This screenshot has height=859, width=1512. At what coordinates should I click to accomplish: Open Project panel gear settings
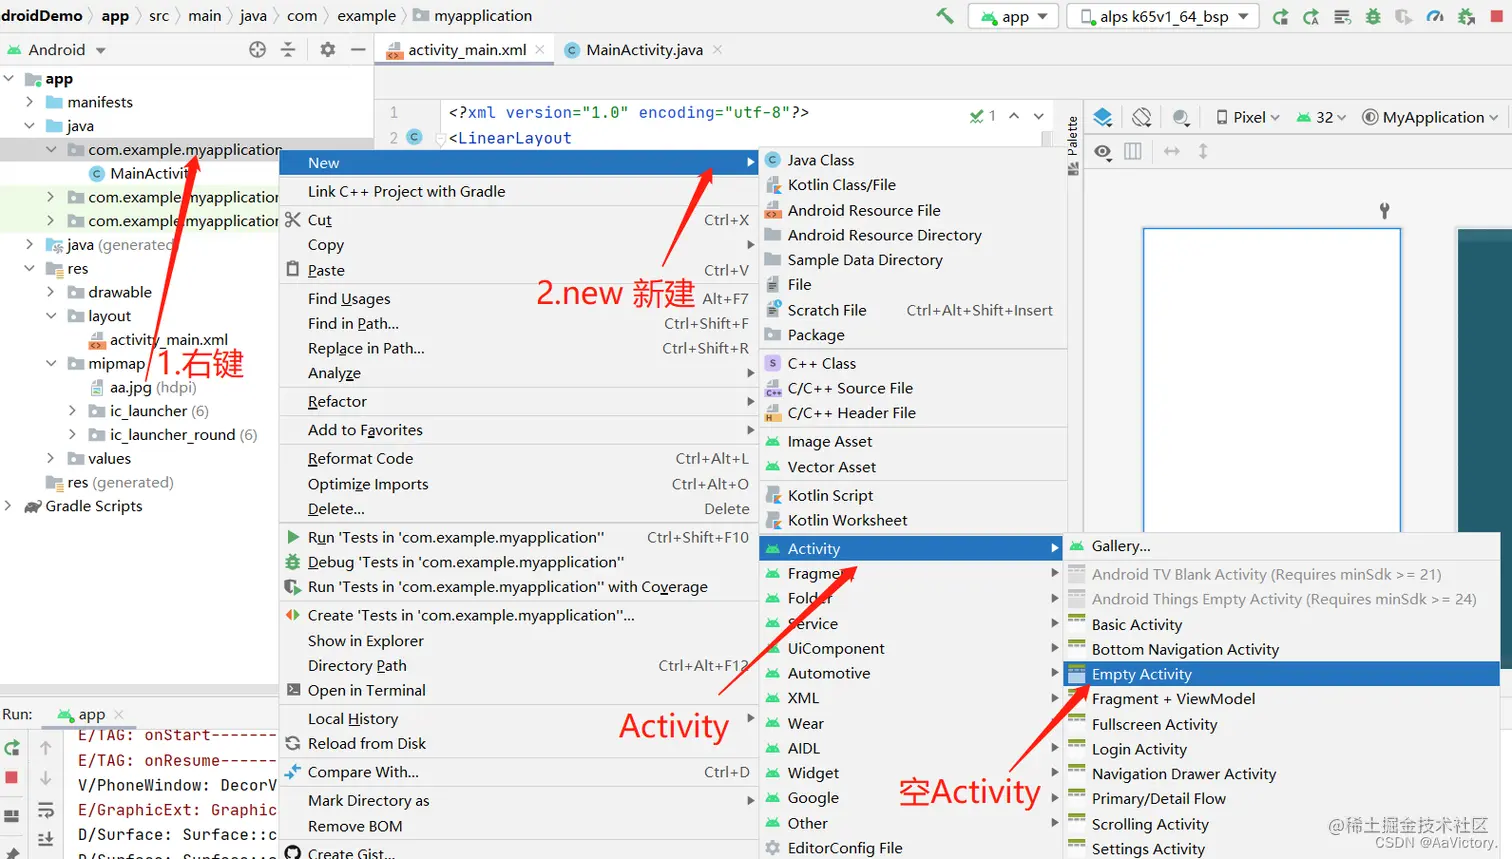click(x=328, y=49)
